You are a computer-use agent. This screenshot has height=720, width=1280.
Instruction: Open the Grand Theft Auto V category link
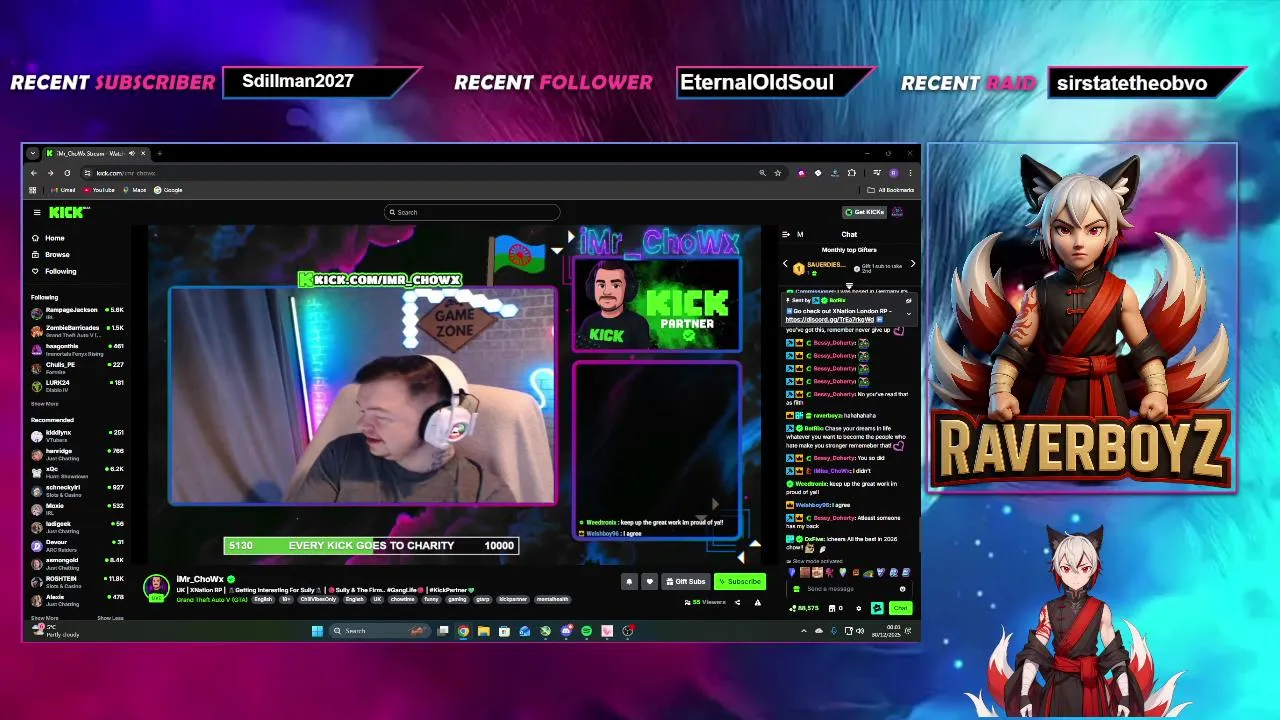[x=211, y=599]
